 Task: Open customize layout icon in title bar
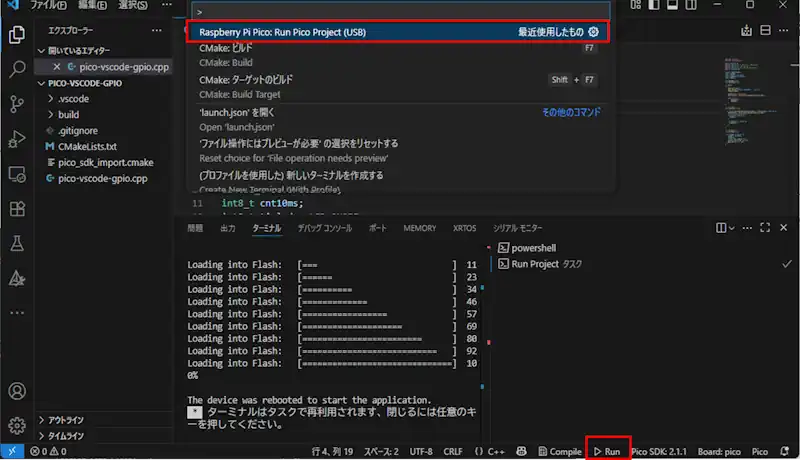point(635,5)
